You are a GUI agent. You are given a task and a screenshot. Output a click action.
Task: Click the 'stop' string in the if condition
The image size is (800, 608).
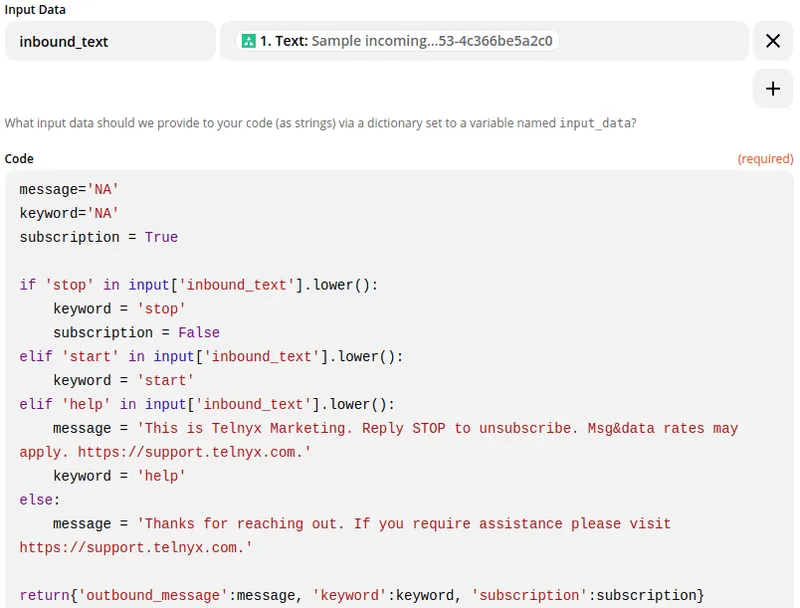pyautogui.click(x=69, y=284)
